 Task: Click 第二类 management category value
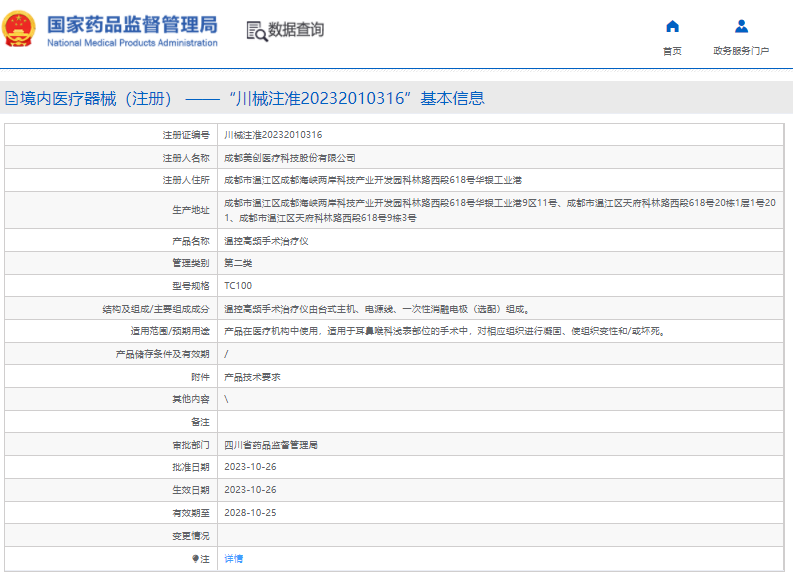coord(238,263)
